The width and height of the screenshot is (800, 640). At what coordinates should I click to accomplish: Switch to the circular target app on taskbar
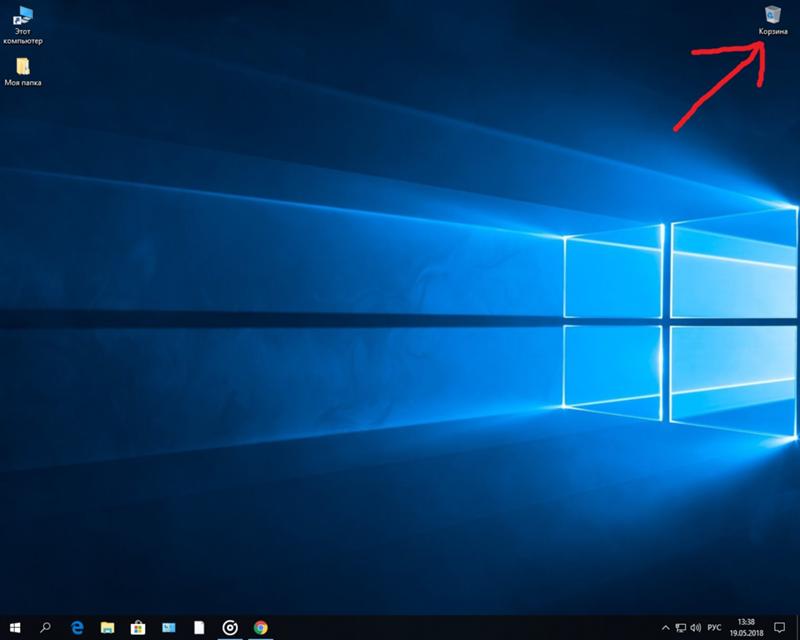pos(230,627)
